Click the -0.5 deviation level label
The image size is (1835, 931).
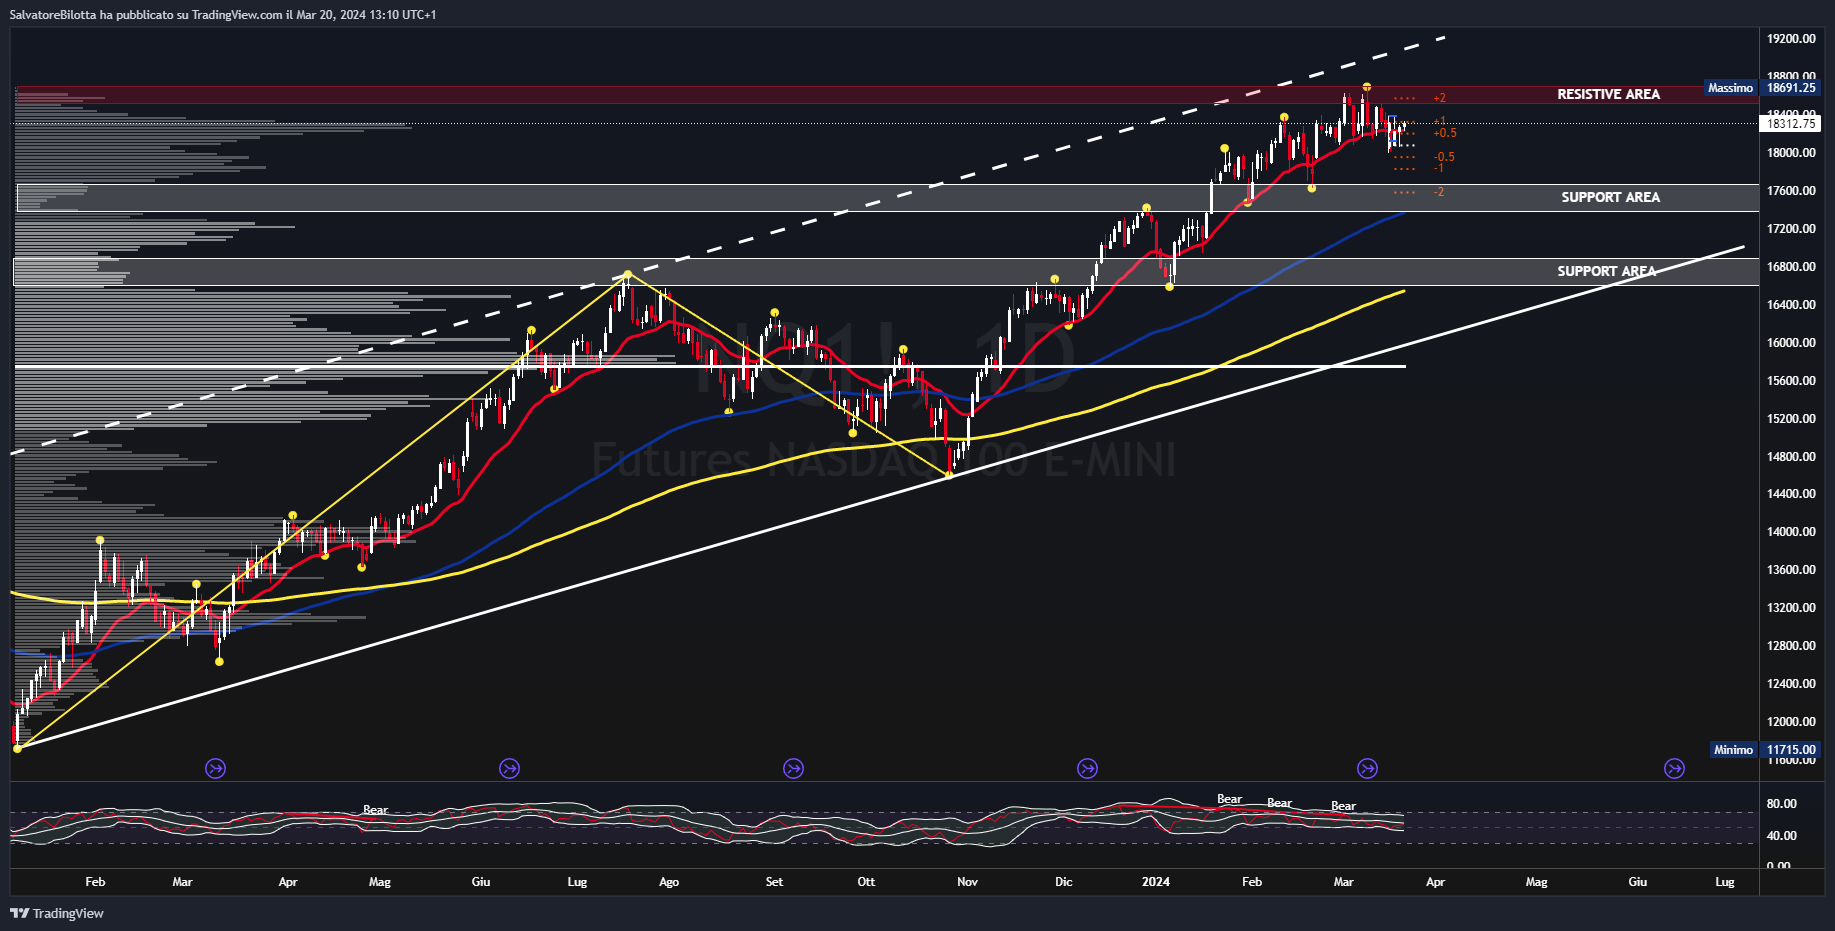click(x=1444, y=157)
